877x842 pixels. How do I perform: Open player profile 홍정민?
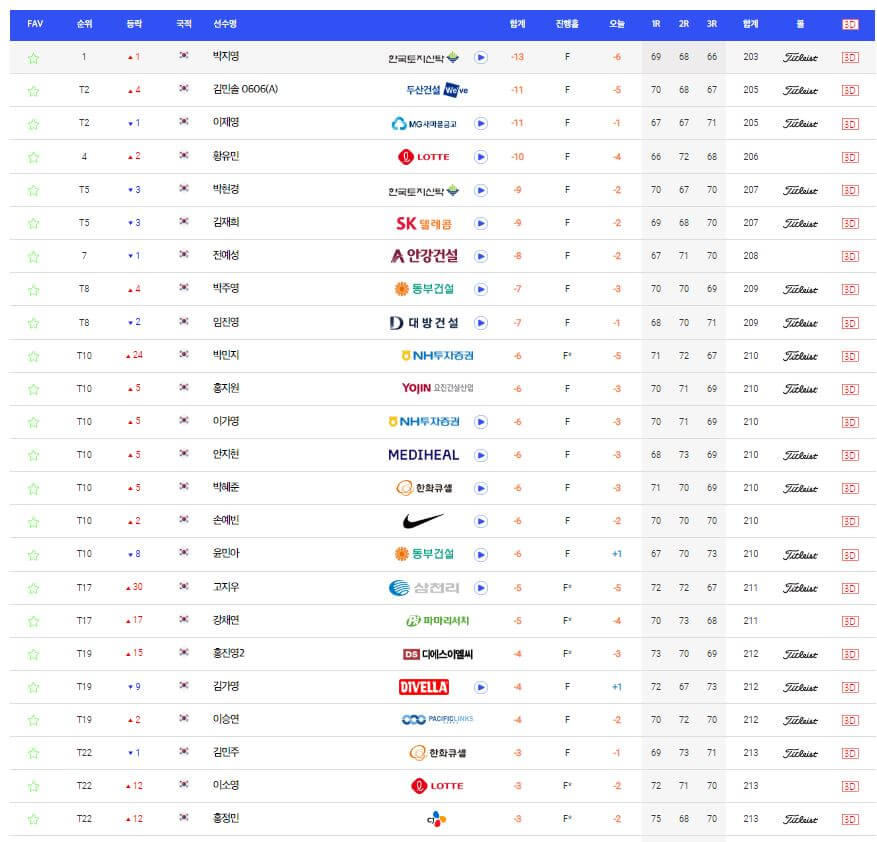226,818
